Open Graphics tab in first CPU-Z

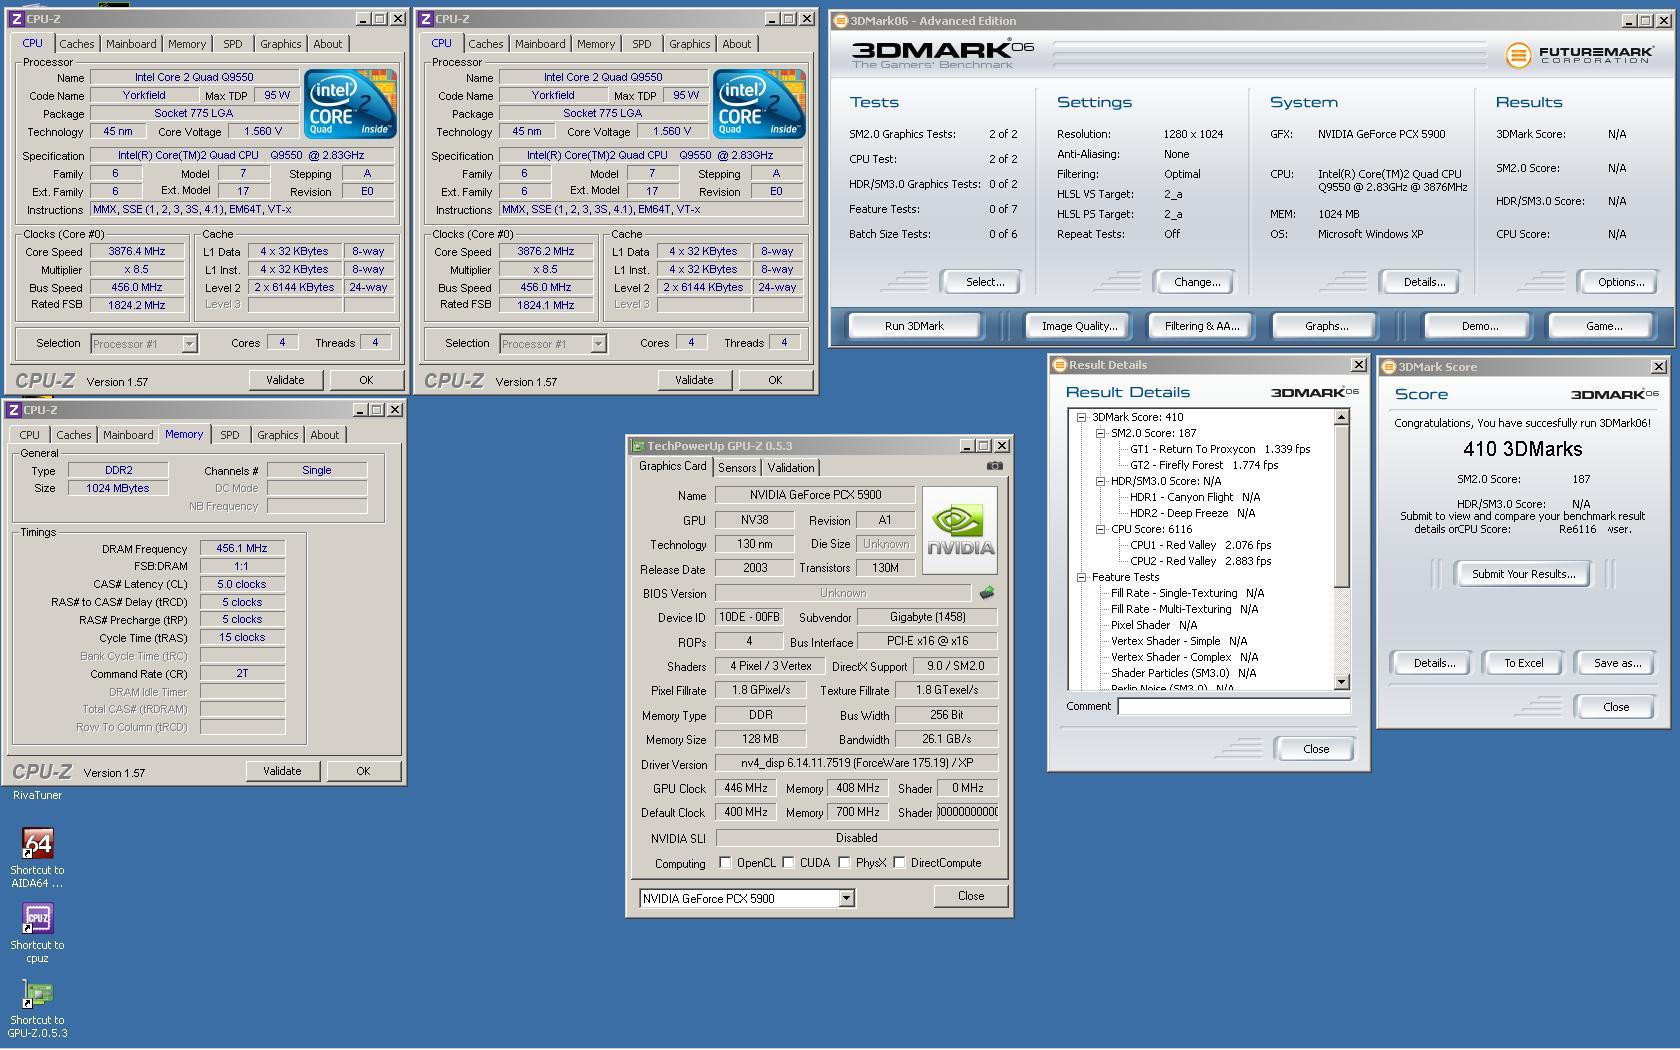280,44
